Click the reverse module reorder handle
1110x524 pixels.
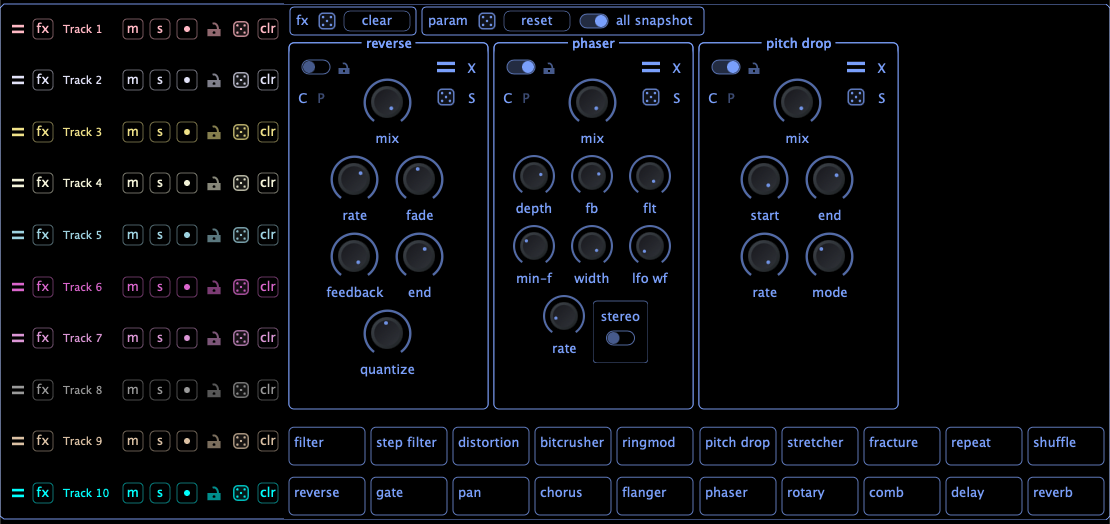pyautogui.click(x=445, y=68)
